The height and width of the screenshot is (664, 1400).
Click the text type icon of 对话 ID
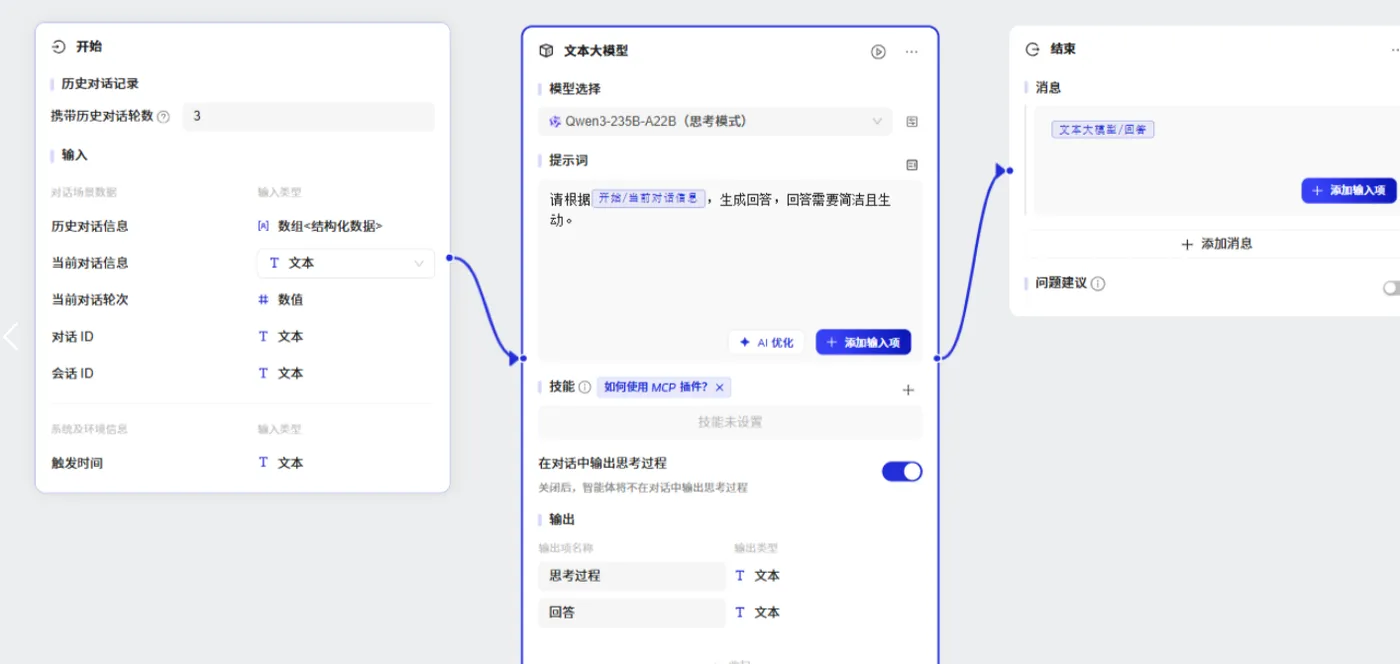[263, 336]
